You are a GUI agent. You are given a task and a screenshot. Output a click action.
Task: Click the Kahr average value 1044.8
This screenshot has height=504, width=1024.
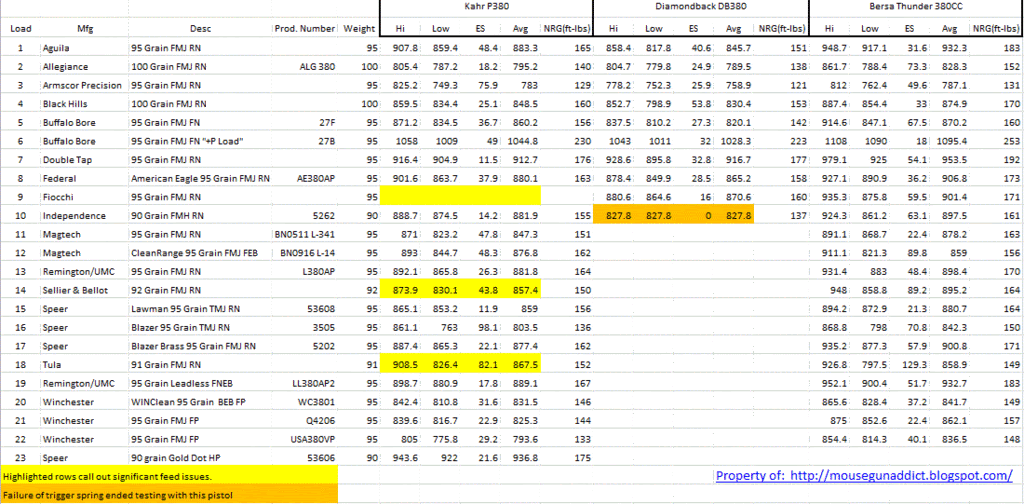pos(520,141)
